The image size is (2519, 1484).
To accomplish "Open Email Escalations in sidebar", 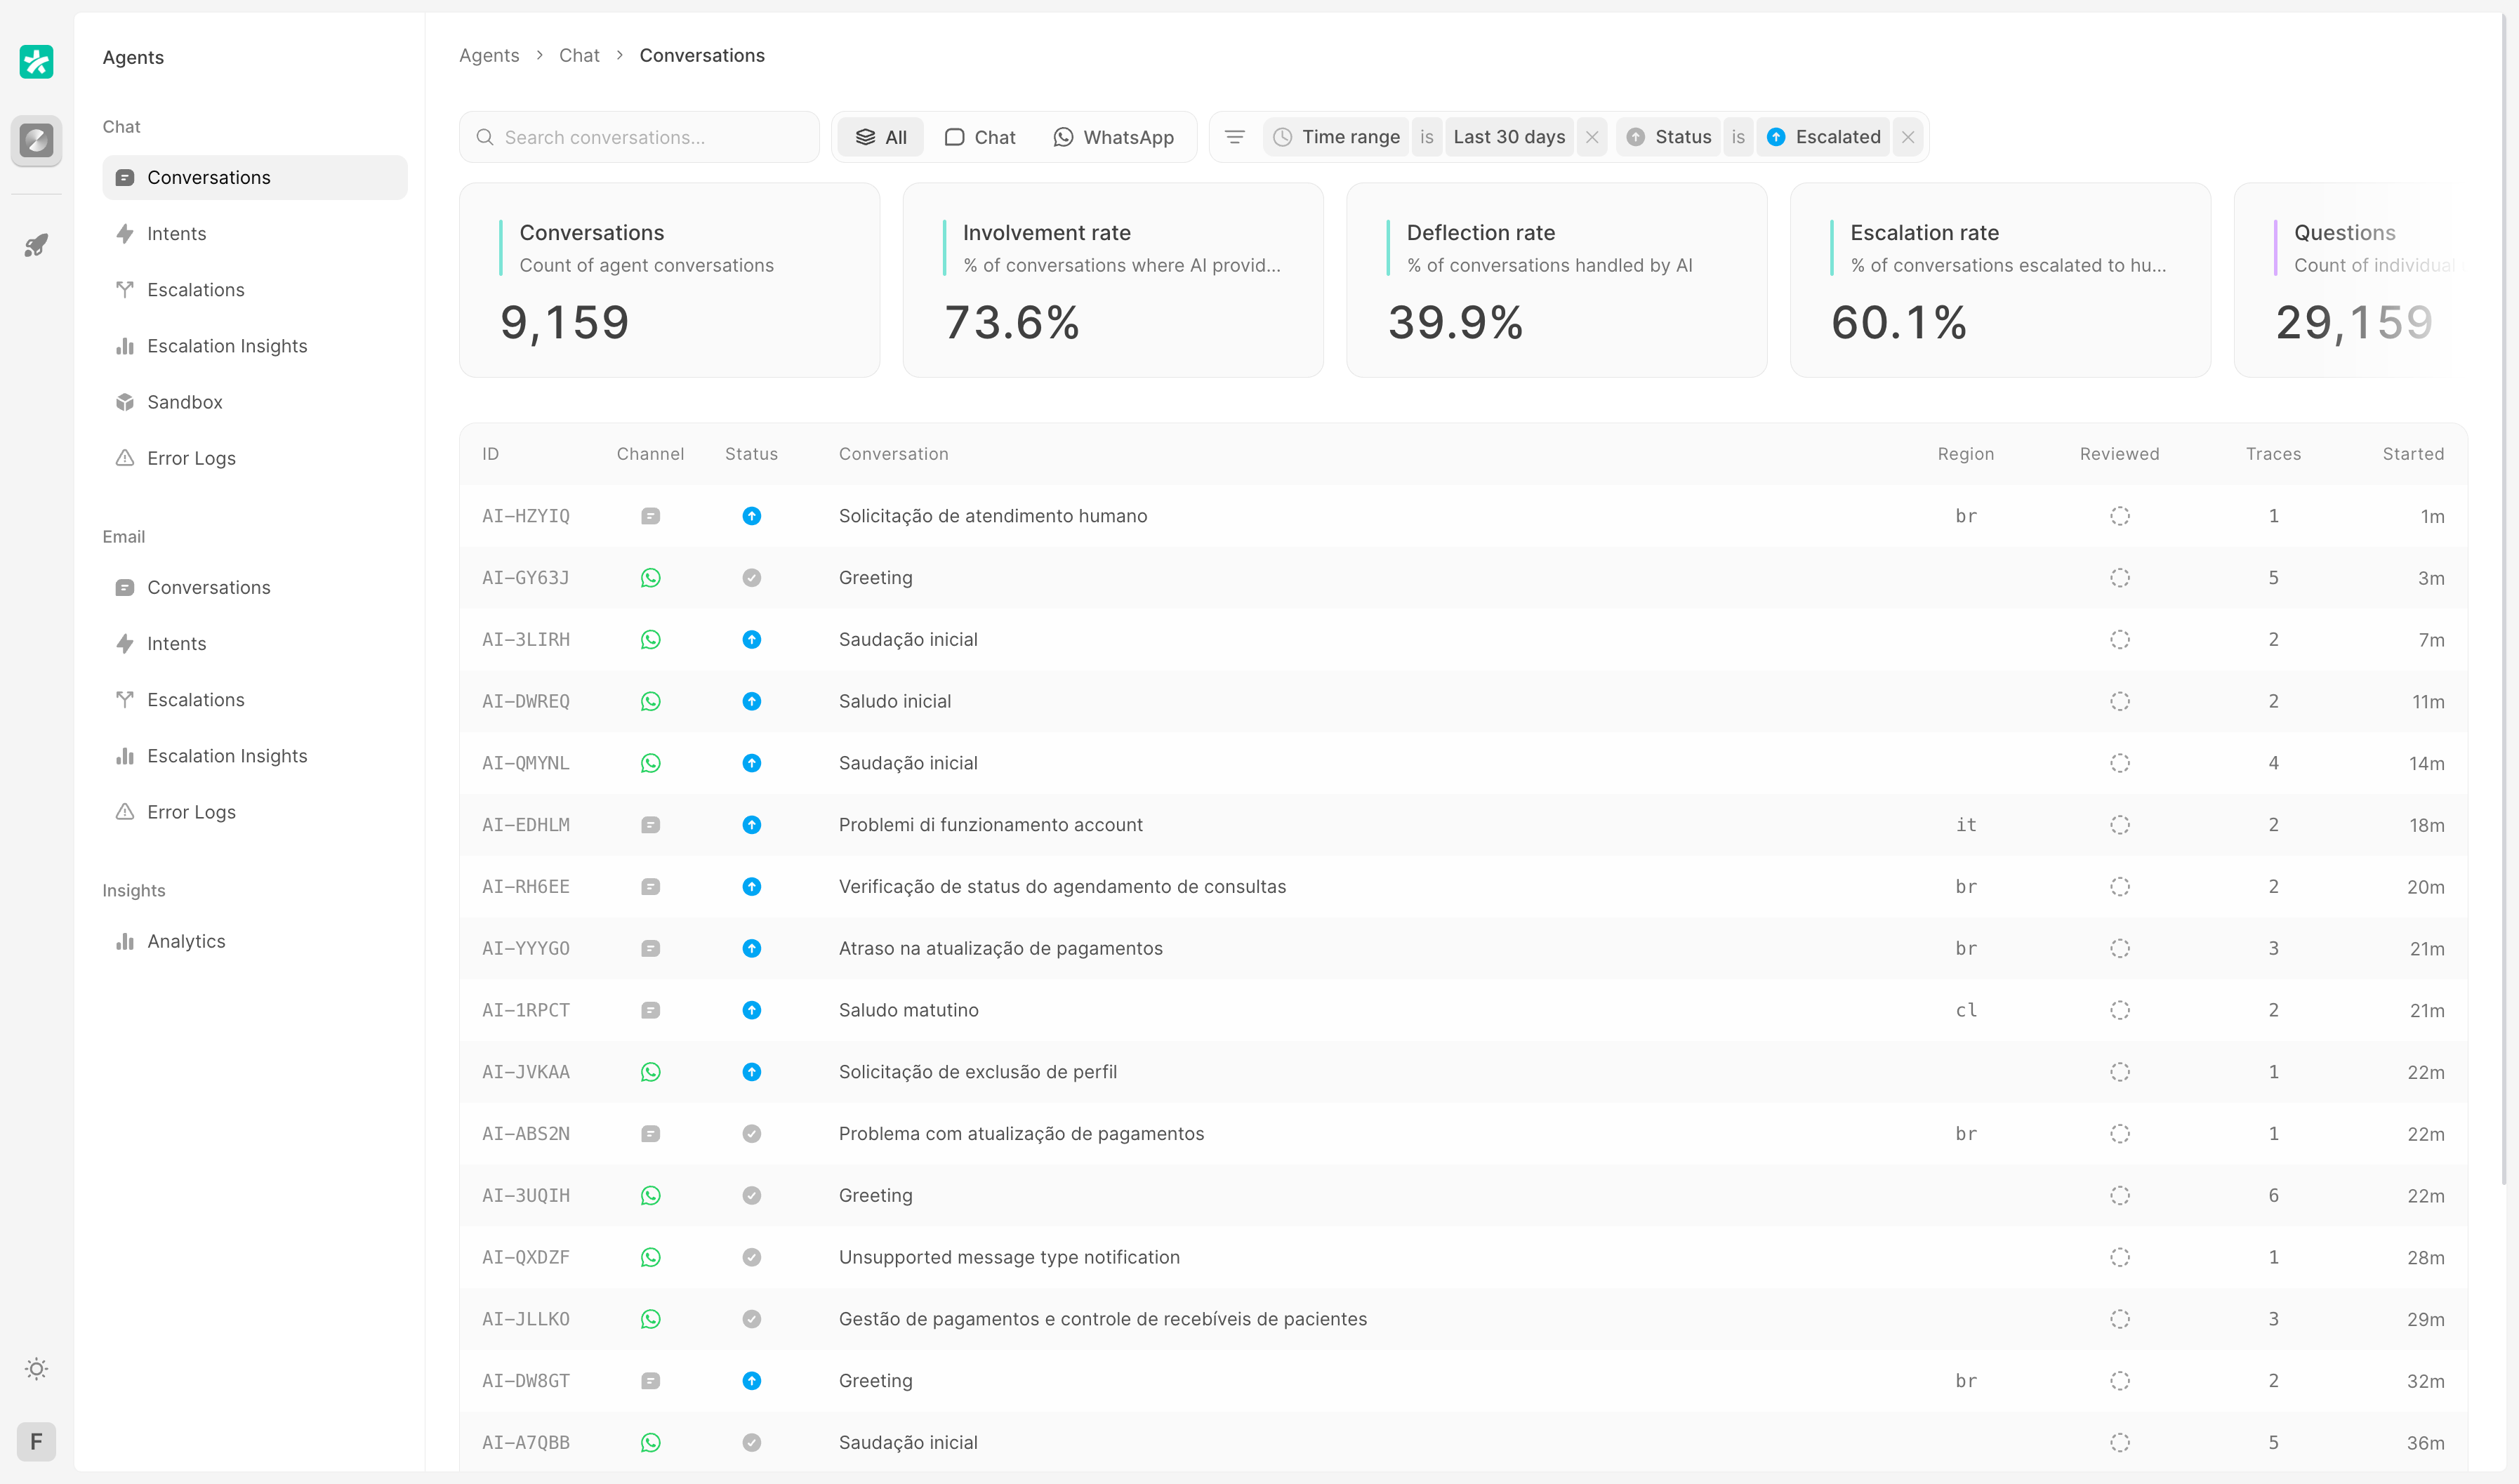I will click(x=255, y=699).
